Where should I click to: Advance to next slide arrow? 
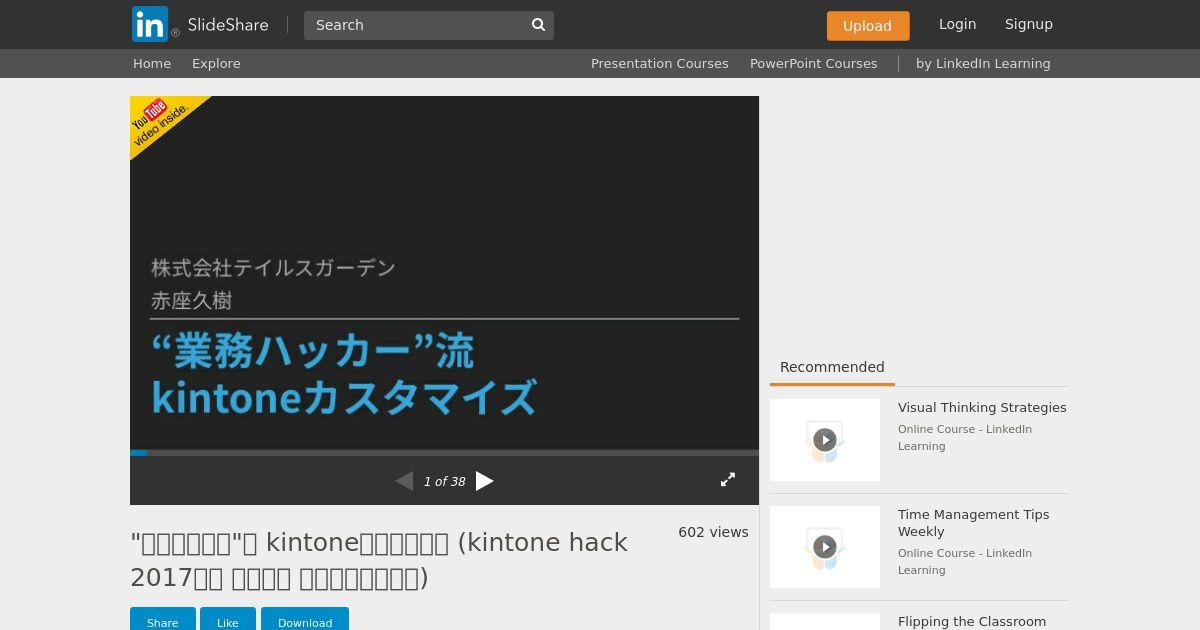click(485, 481)
